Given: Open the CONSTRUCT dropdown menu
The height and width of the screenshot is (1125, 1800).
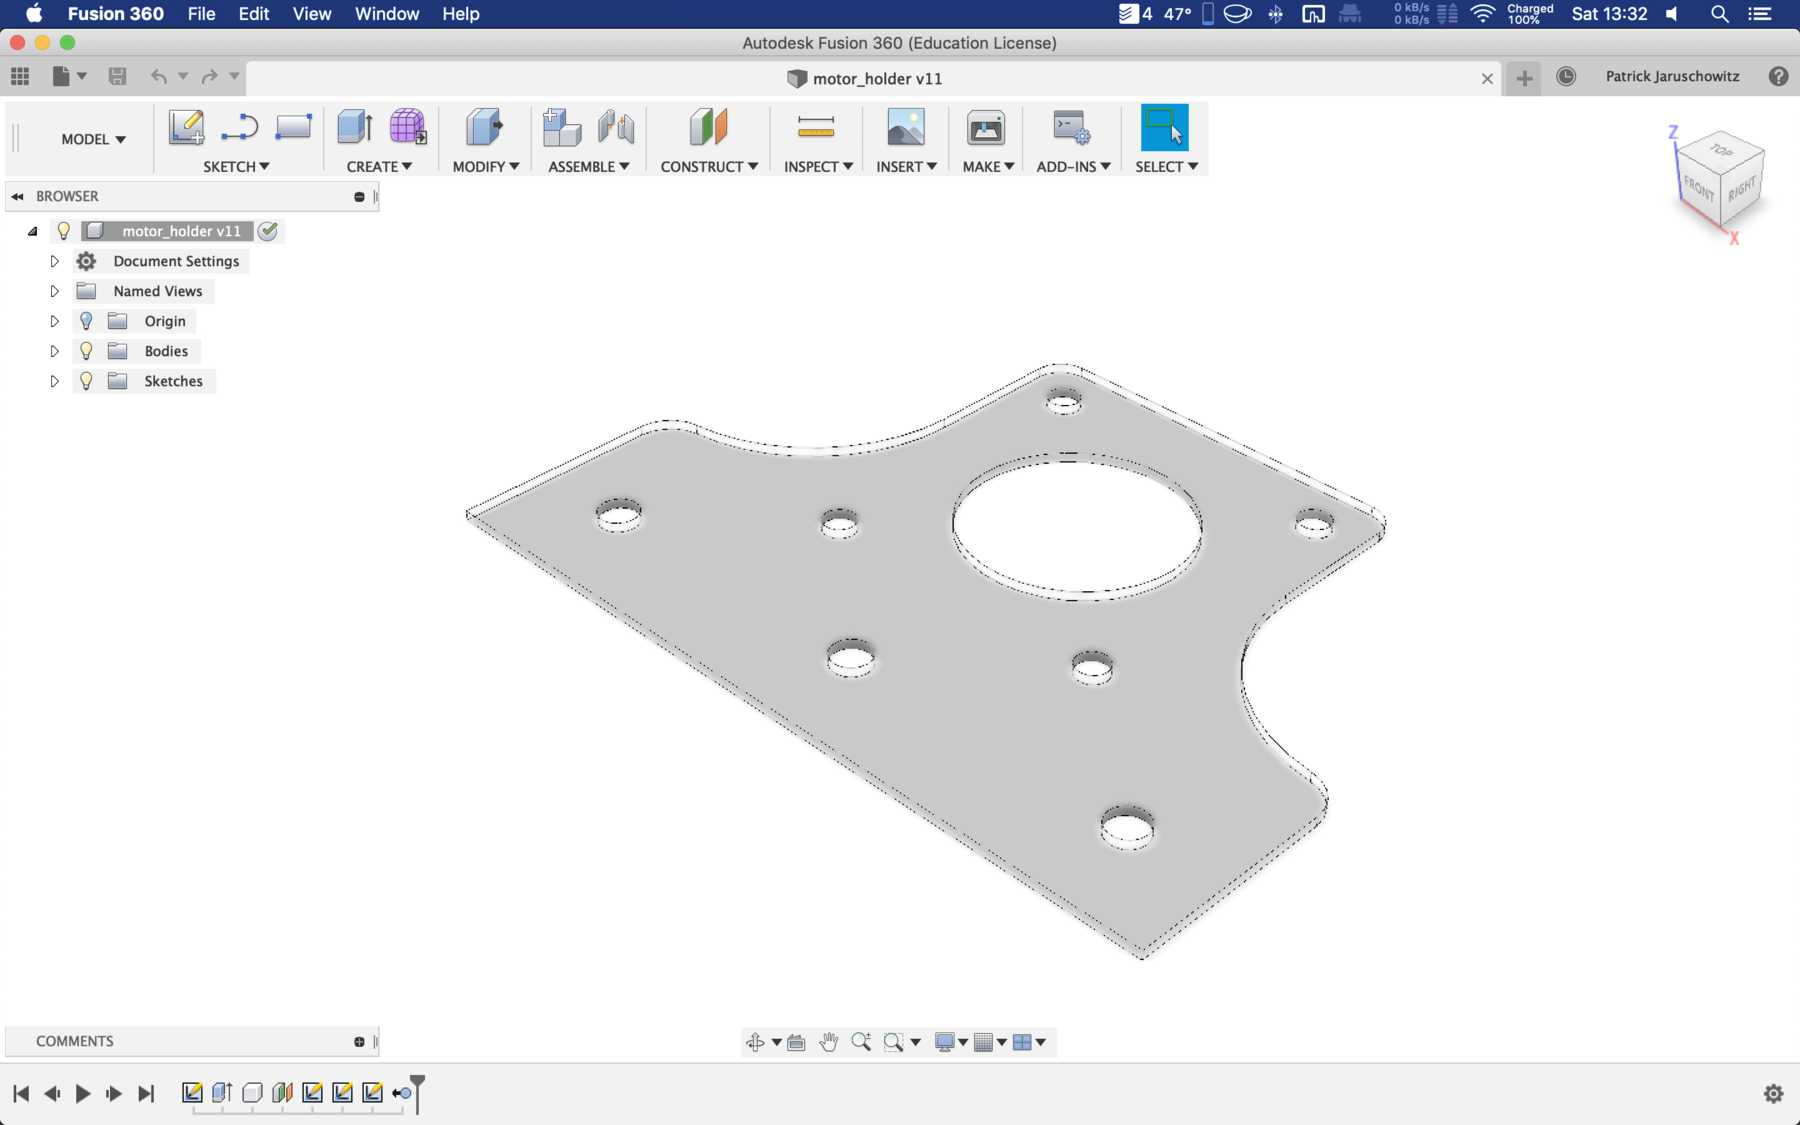Looking at the screenshot, I should tap(709, 167).
